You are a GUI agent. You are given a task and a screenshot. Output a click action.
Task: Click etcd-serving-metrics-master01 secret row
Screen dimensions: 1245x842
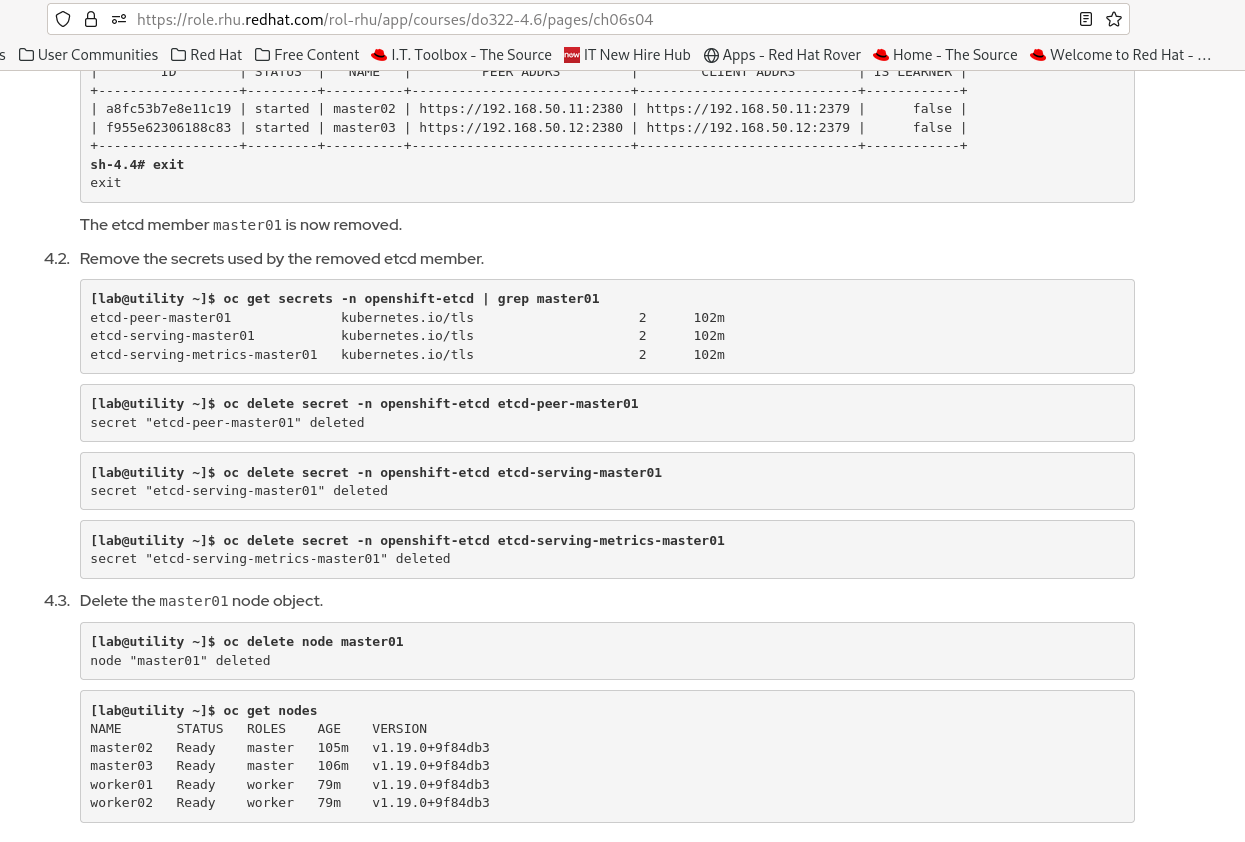407,355
